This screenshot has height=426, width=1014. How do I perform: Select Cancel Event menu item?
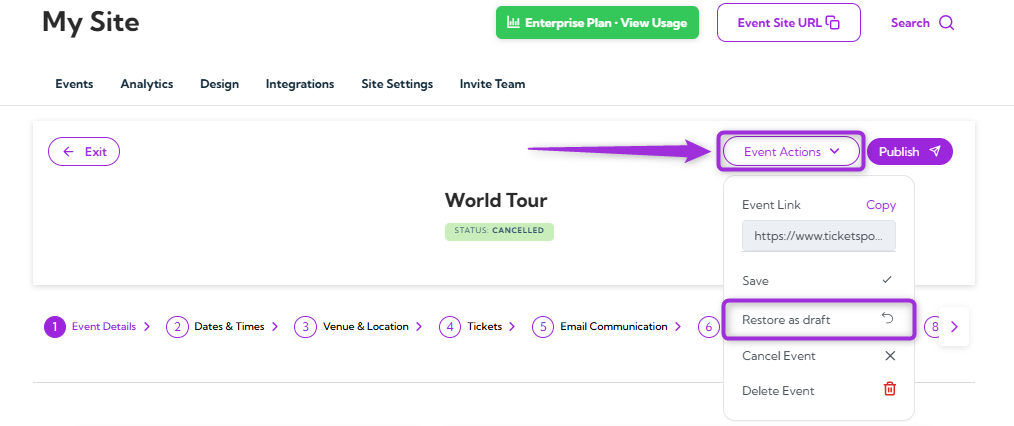click(818, 356)
